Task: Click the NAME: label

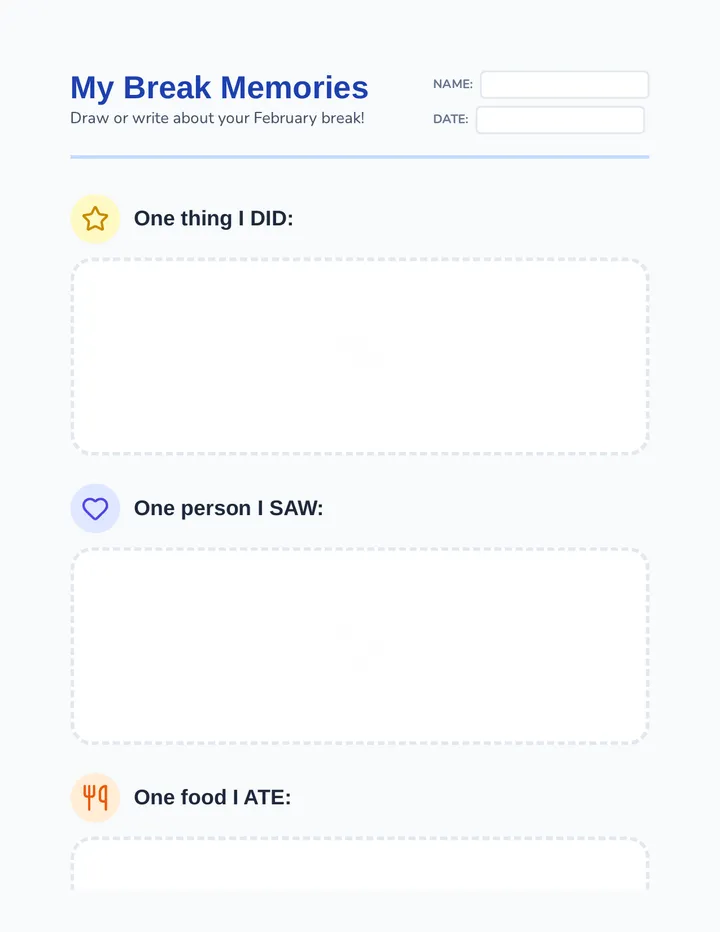Action: tap(453, 84)
